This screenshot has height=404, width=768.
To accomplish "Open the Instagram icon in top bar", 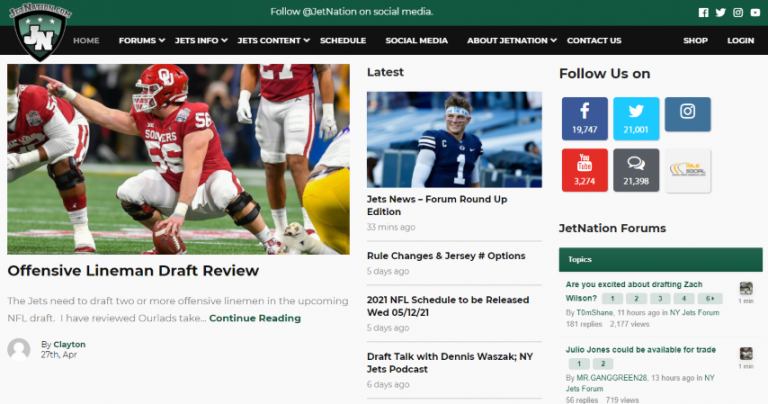I will pos(738,13).
